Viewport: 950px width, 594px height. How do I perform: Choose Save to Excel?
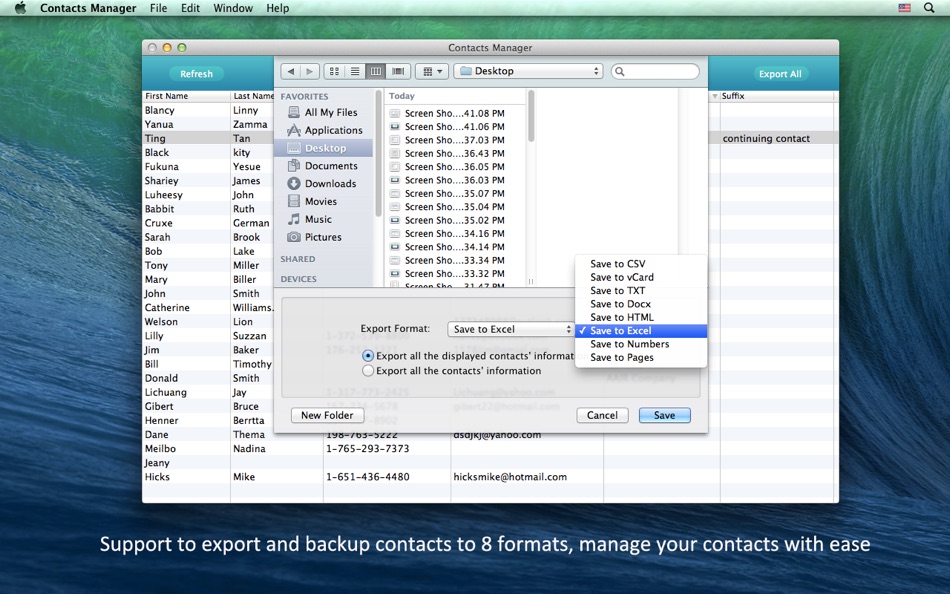point(641,330)
